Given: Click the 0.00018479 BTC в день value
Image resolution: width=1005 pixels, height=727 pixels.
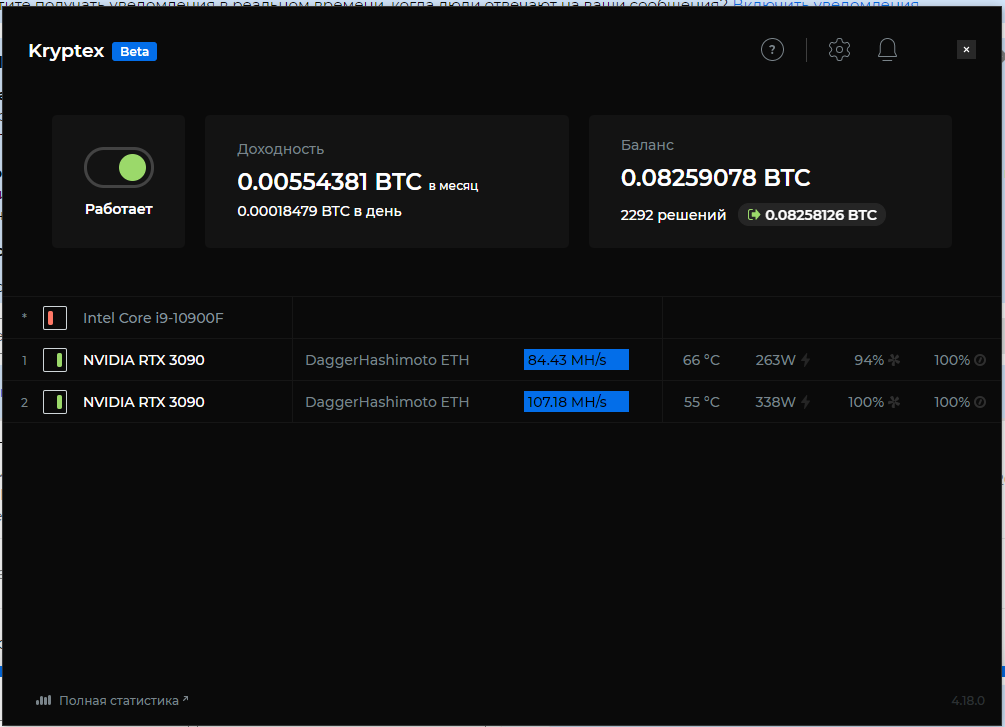Looking at the screenshot, I should [x=319, y=212].
